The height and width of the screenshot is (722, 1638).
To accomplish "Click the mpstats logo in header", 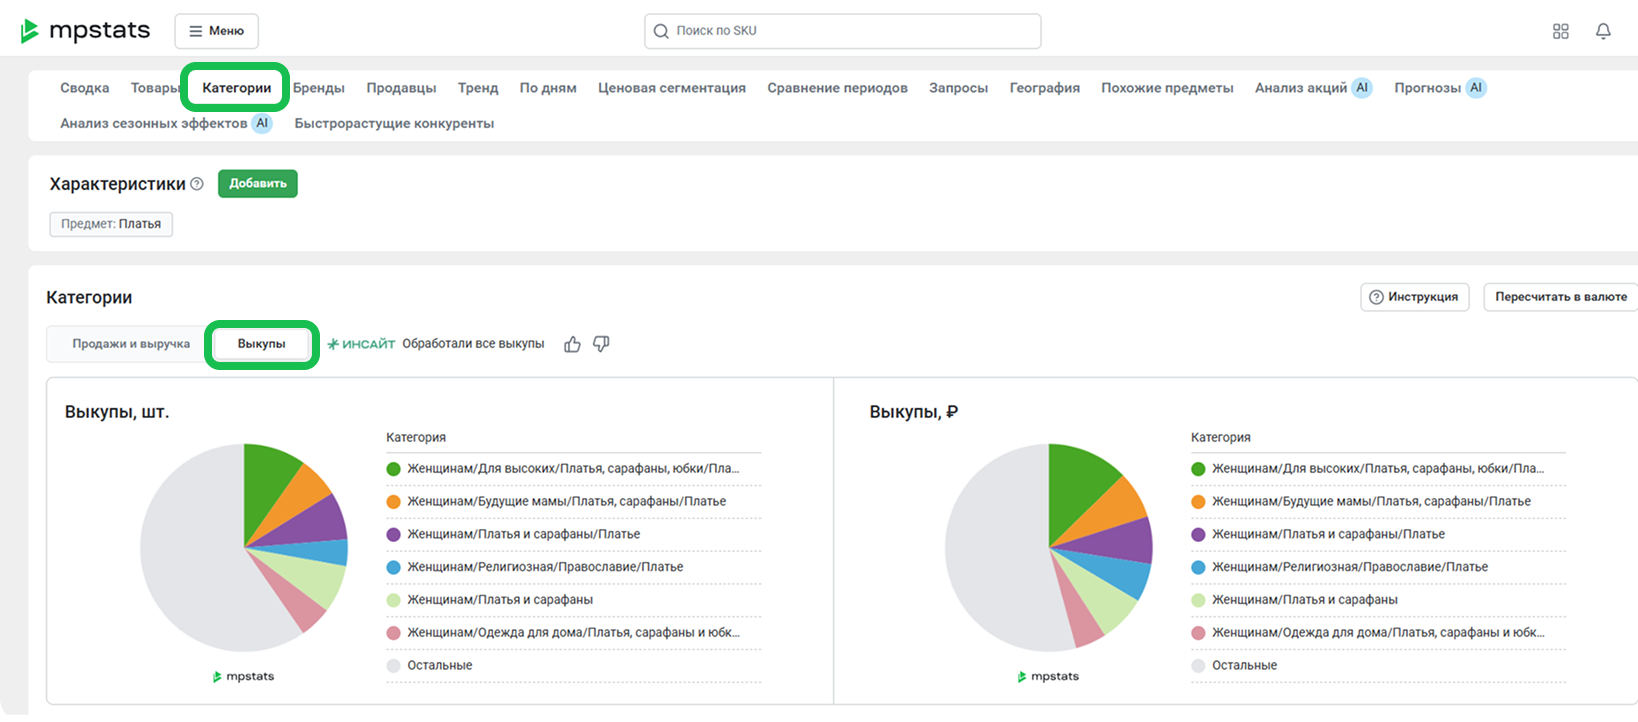I will pyautogui.click(x=85, y=31).
